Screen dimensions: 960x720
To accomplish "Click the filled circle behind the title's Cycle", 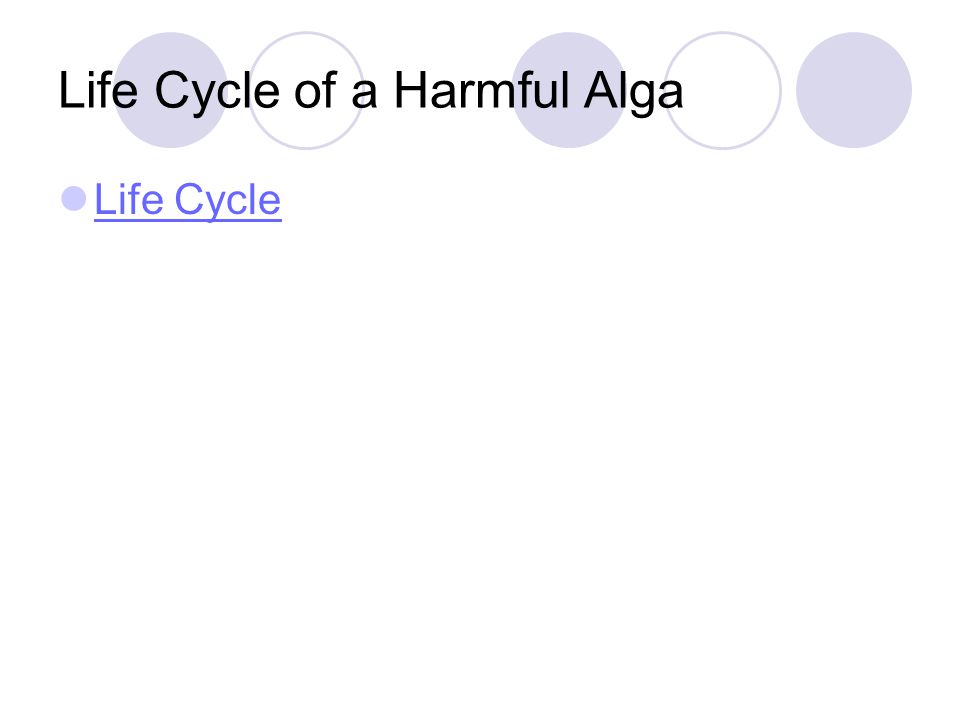I will 170,90.
